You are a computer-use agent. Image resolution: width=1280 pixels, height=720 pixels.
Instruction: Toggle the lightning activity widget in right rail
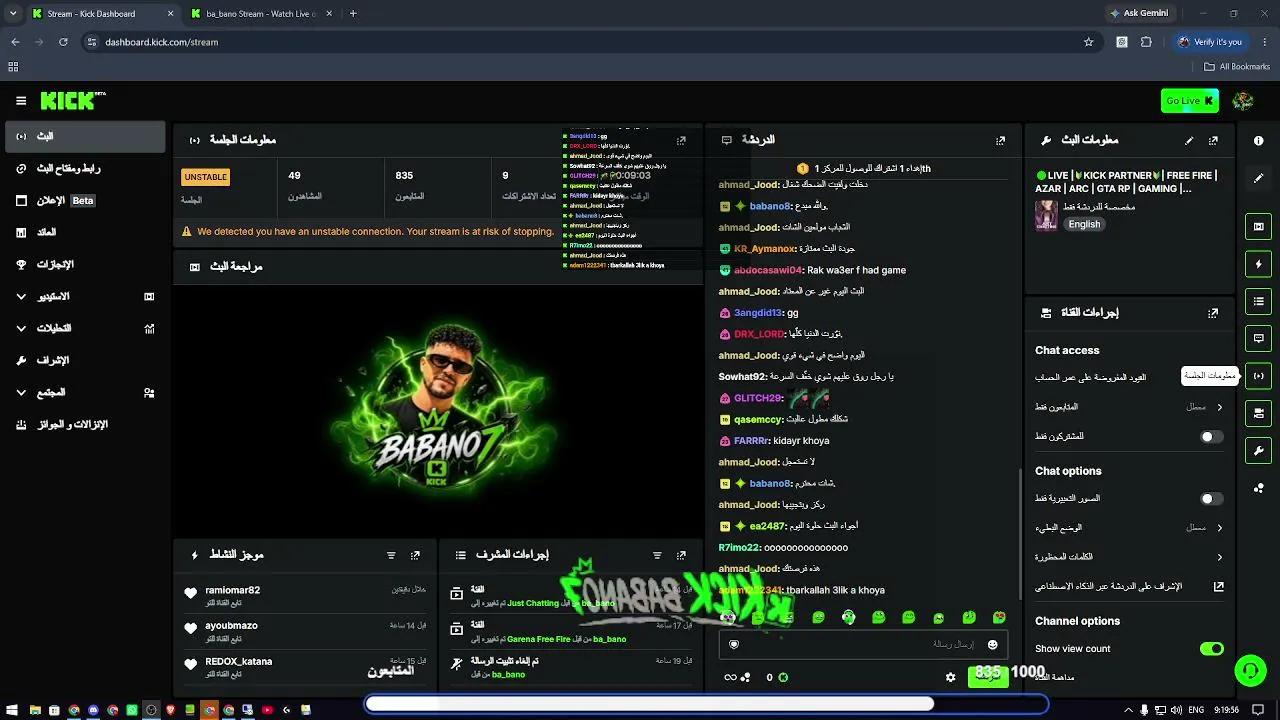coord(1258,264)
